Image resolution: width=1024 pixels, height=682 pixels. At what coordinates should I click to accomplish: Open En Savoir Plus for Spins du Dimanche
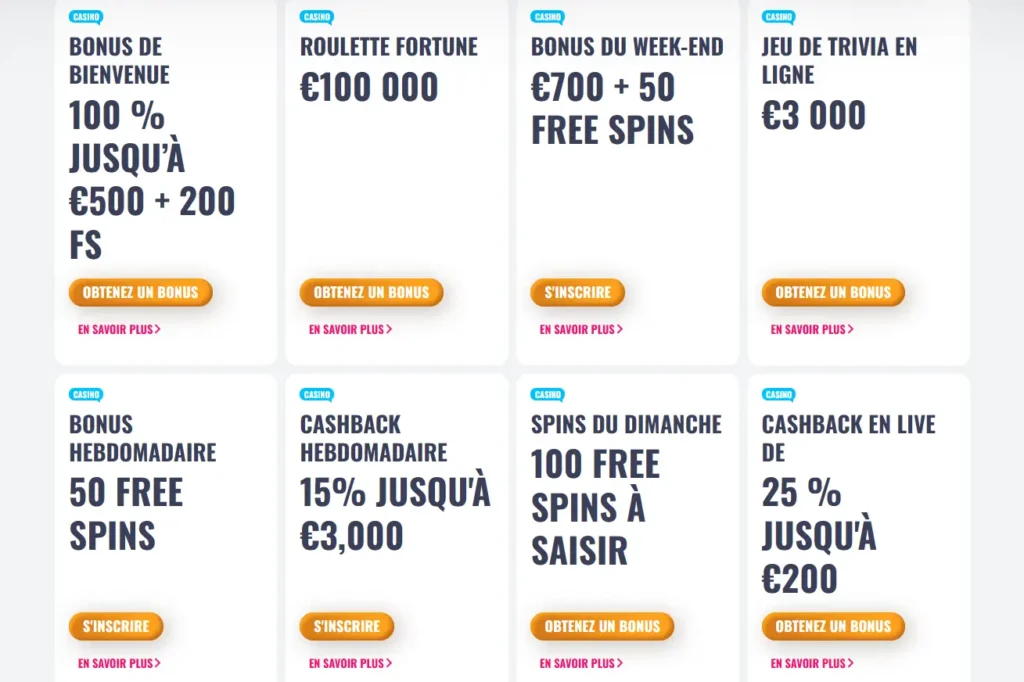point(581,663)
